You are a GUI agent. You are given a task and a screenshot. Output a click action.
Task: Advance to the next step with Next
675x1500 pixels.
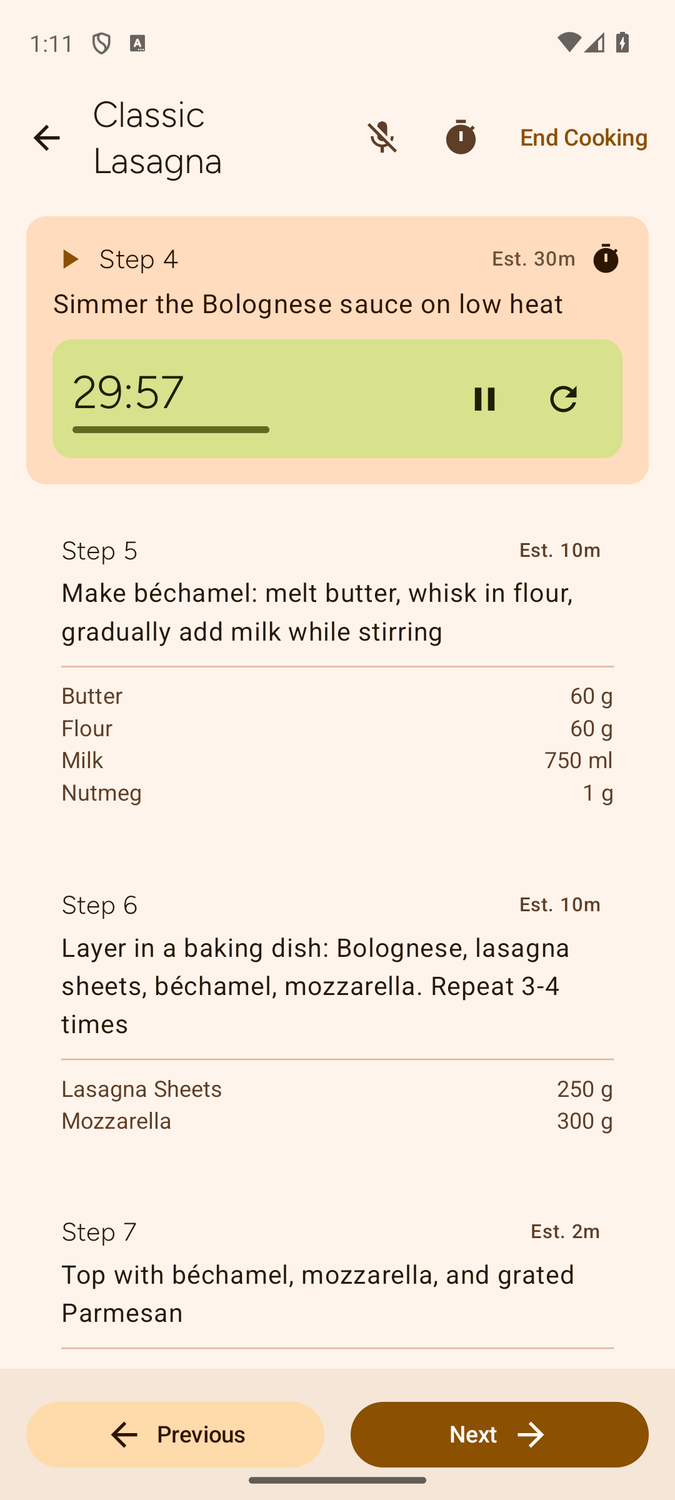[498, 1434]
